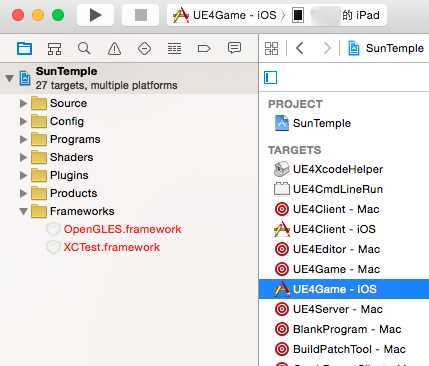
Task: Select the Programs folder row
Action: click(129, 139)
